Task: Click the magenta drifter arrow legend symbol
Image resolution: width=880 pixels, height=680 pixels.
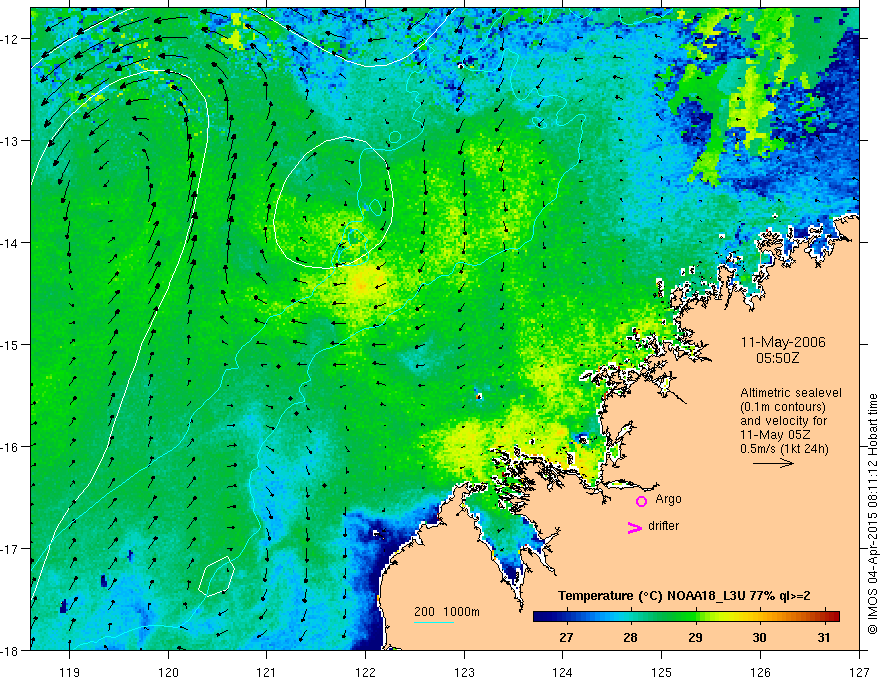Action: click(635, 527)
